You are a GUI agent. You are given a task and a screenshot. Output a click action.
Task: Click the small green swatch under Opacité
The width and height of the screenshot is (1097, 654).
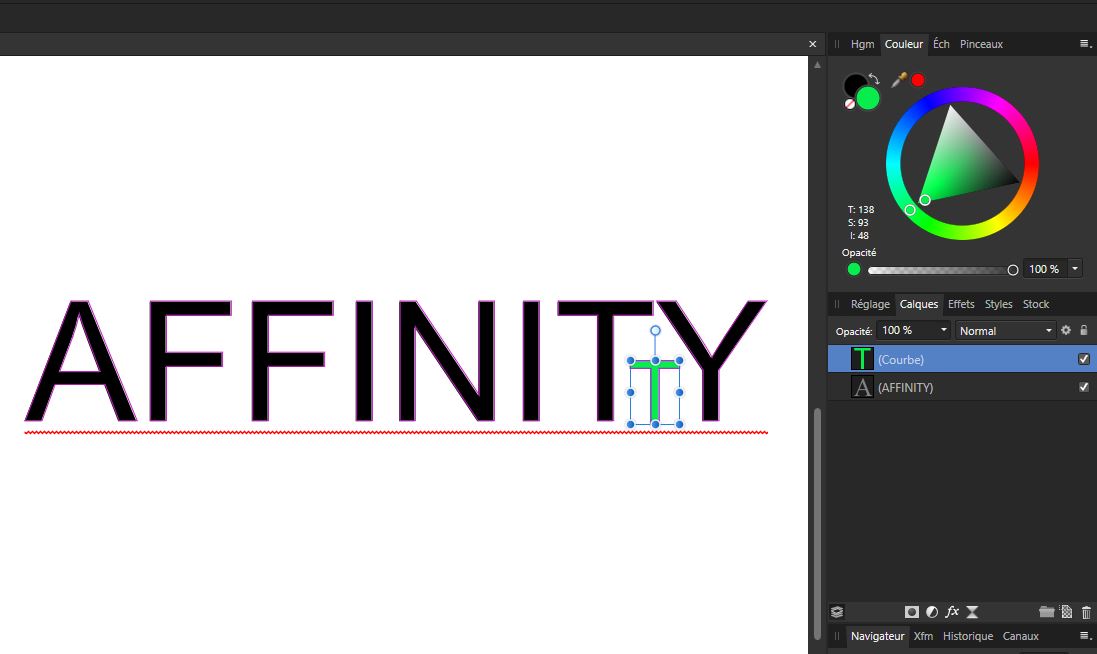[854, 269]
